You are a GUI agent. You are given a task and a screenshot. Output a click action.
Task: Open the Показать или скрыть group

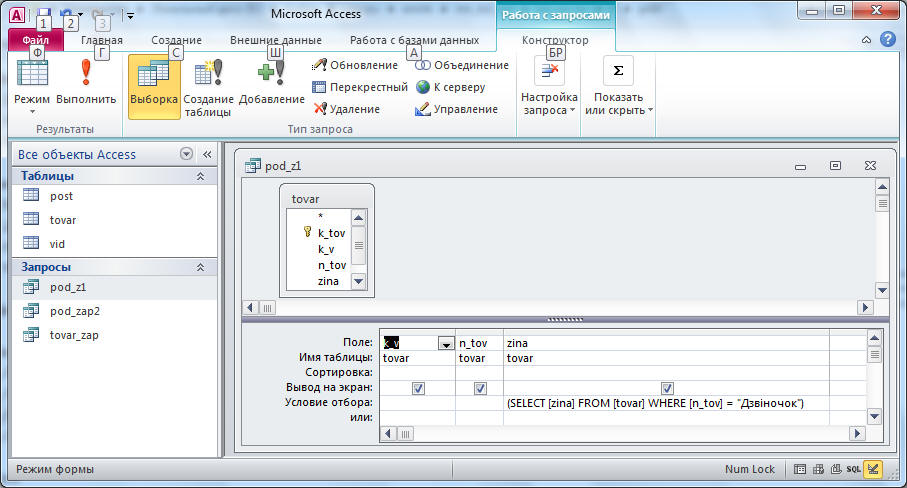coord(618,87)
